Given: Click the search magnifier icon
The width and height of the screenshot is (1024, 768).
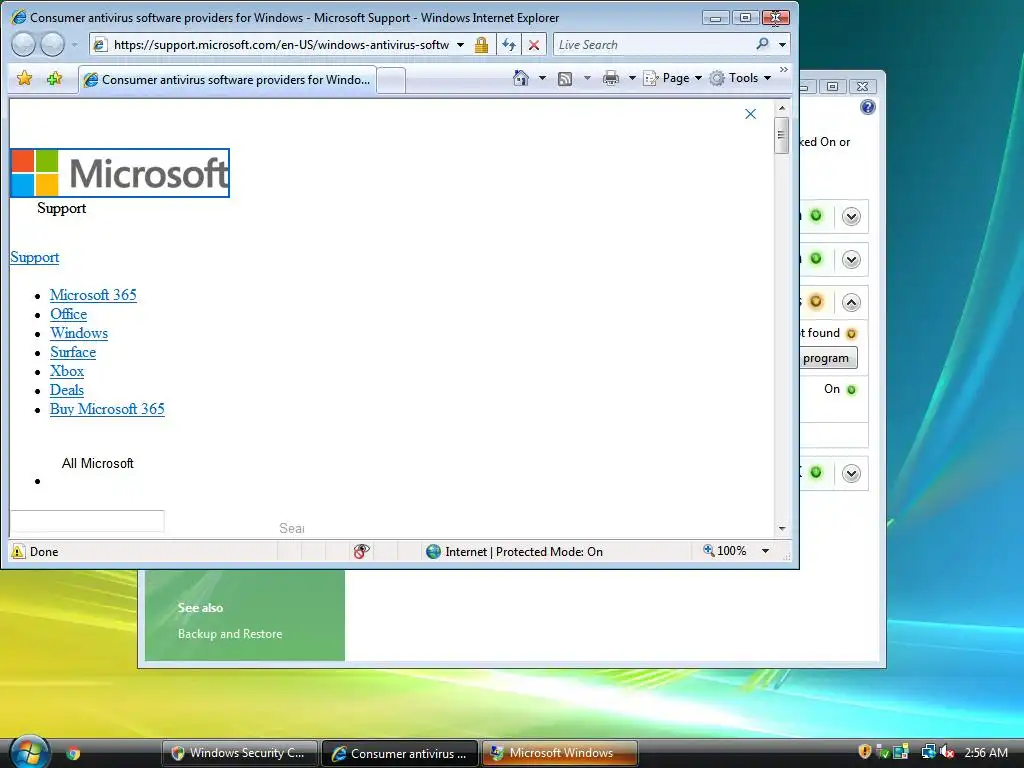Looking at the screenshot, I should coord(762,44).
